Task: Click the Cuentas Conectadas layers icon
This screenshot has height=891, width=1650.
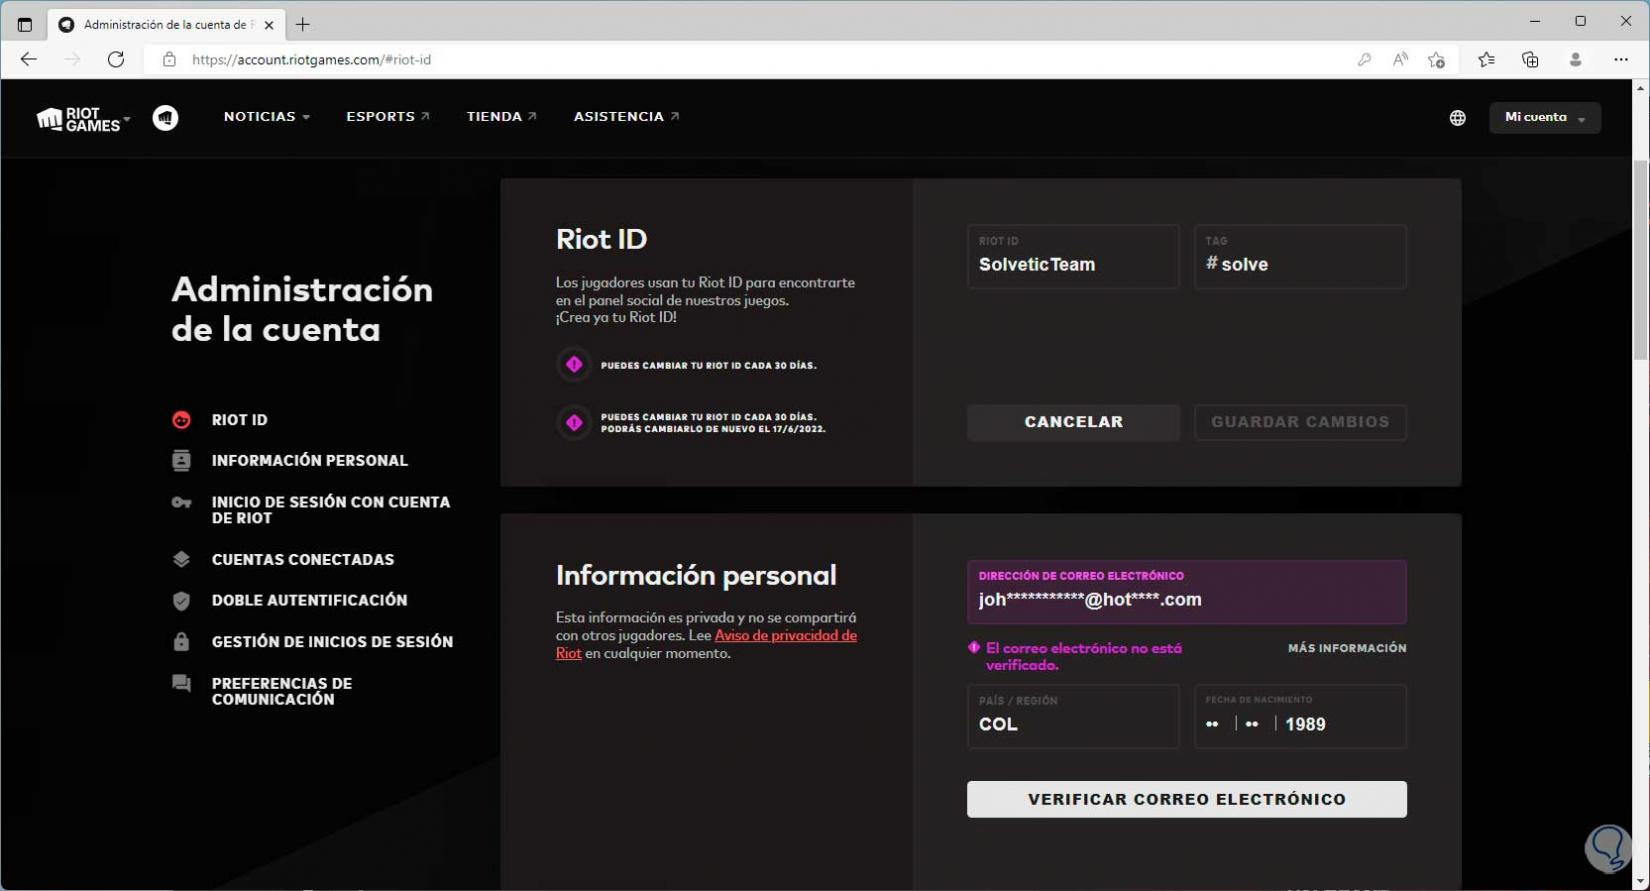Action: click(181, 559)
